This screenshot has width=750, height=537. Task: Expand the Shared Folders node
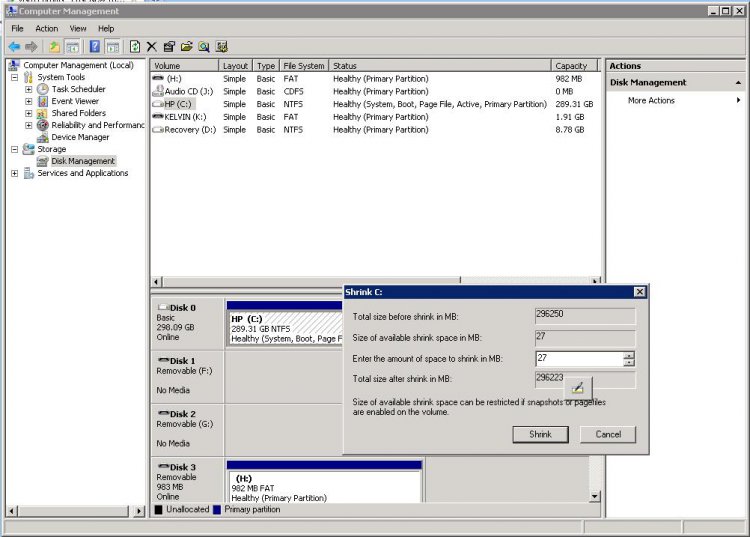click(x=29, y=113)
